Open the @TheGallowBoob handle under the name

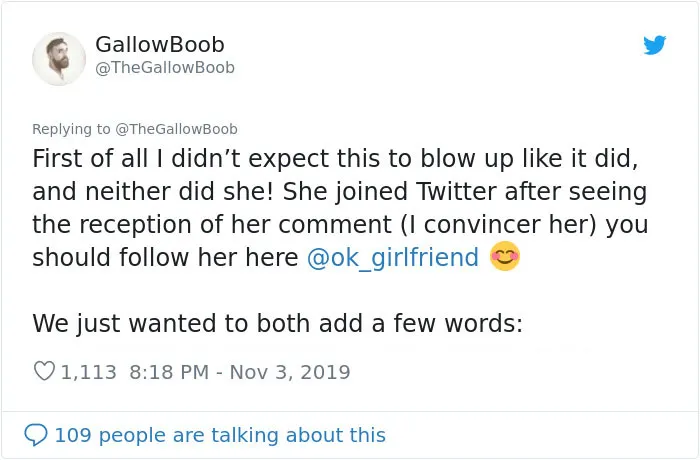165,68
